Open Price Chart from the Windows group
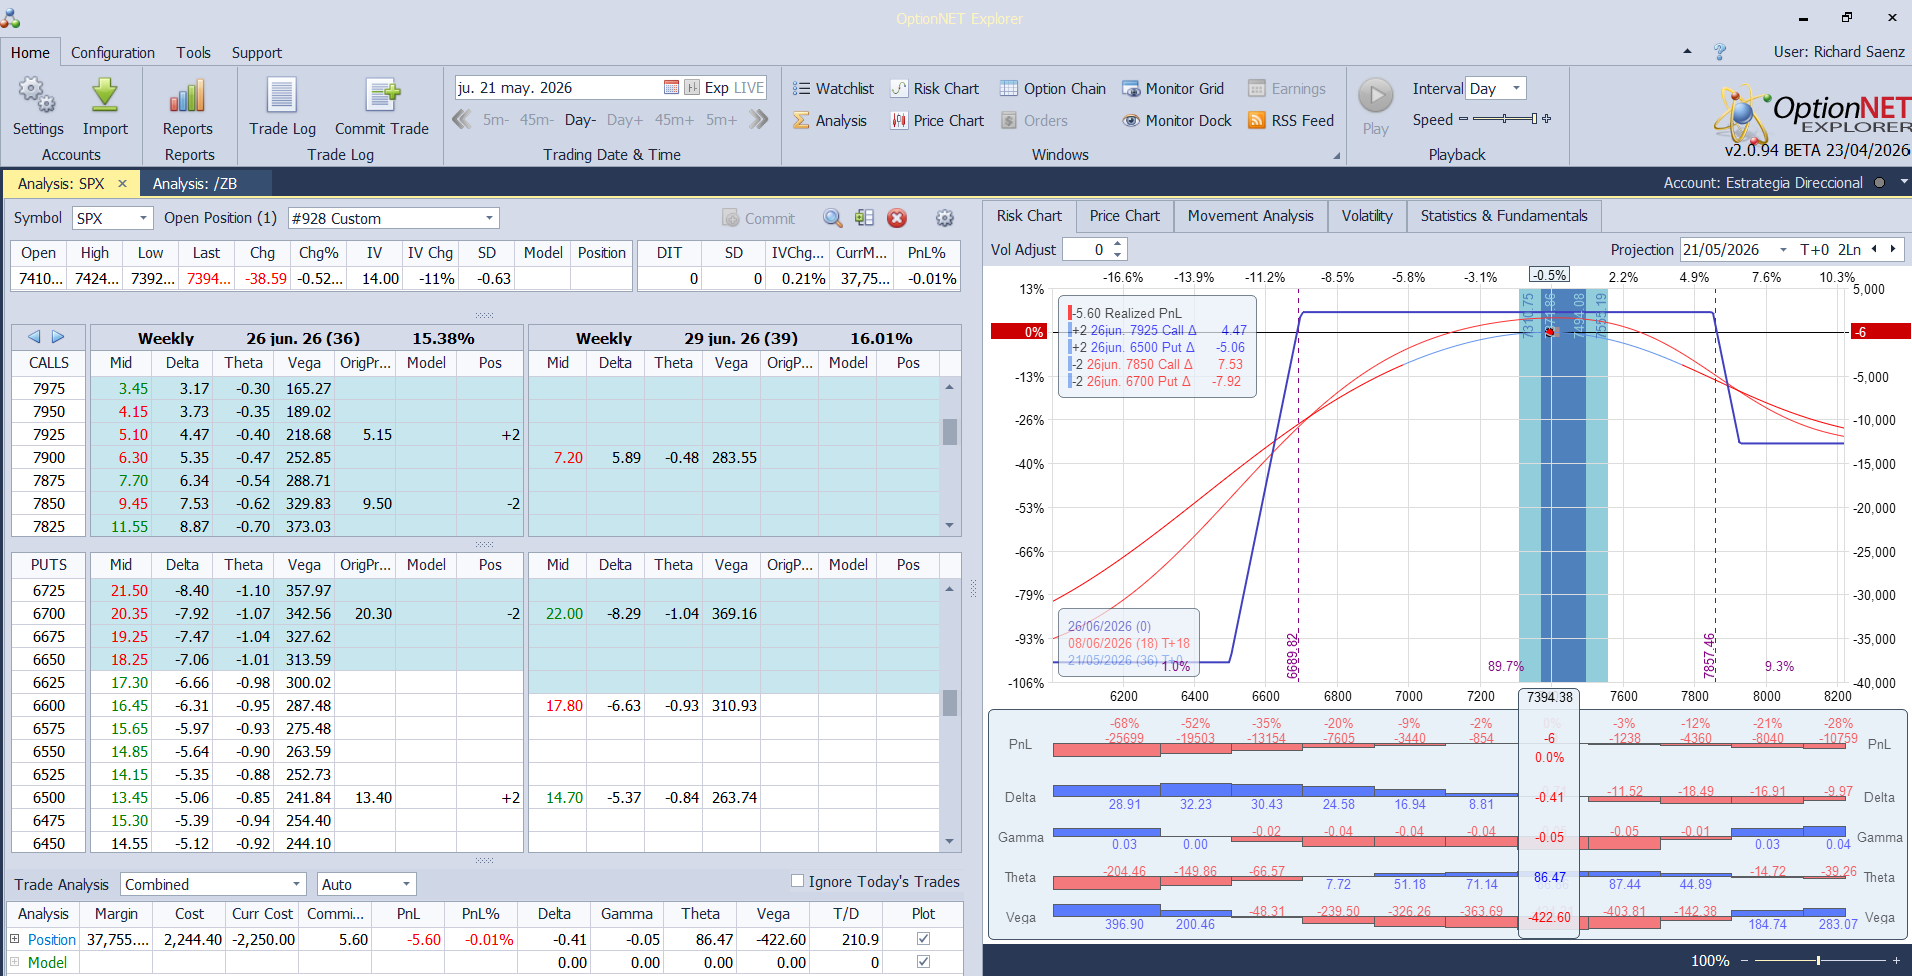The width and height of the screenshot is (1912, 976). coord(937,120)
